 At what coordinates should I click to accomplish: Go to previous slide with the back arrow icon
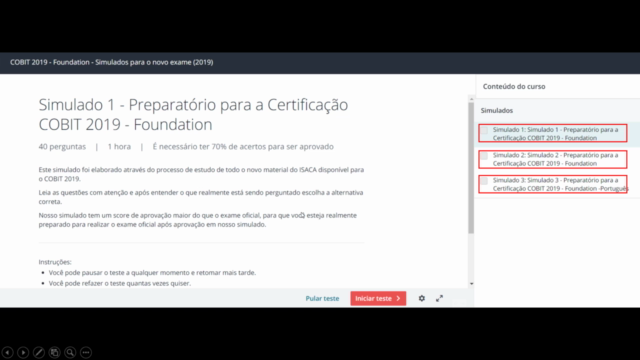(7, 352)
